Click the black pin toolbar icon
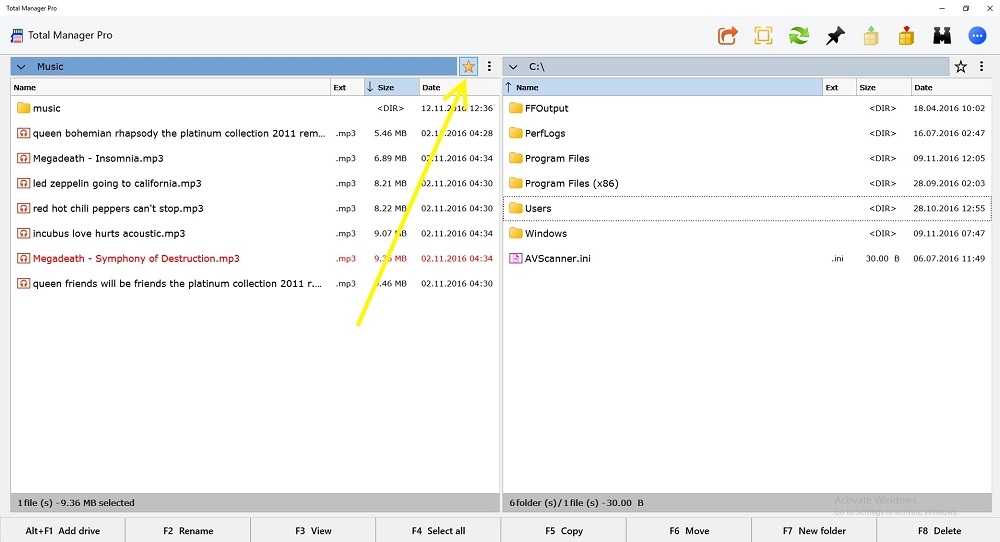The width and height of the screenshot is (1000, 542). (x=835, y=36)
